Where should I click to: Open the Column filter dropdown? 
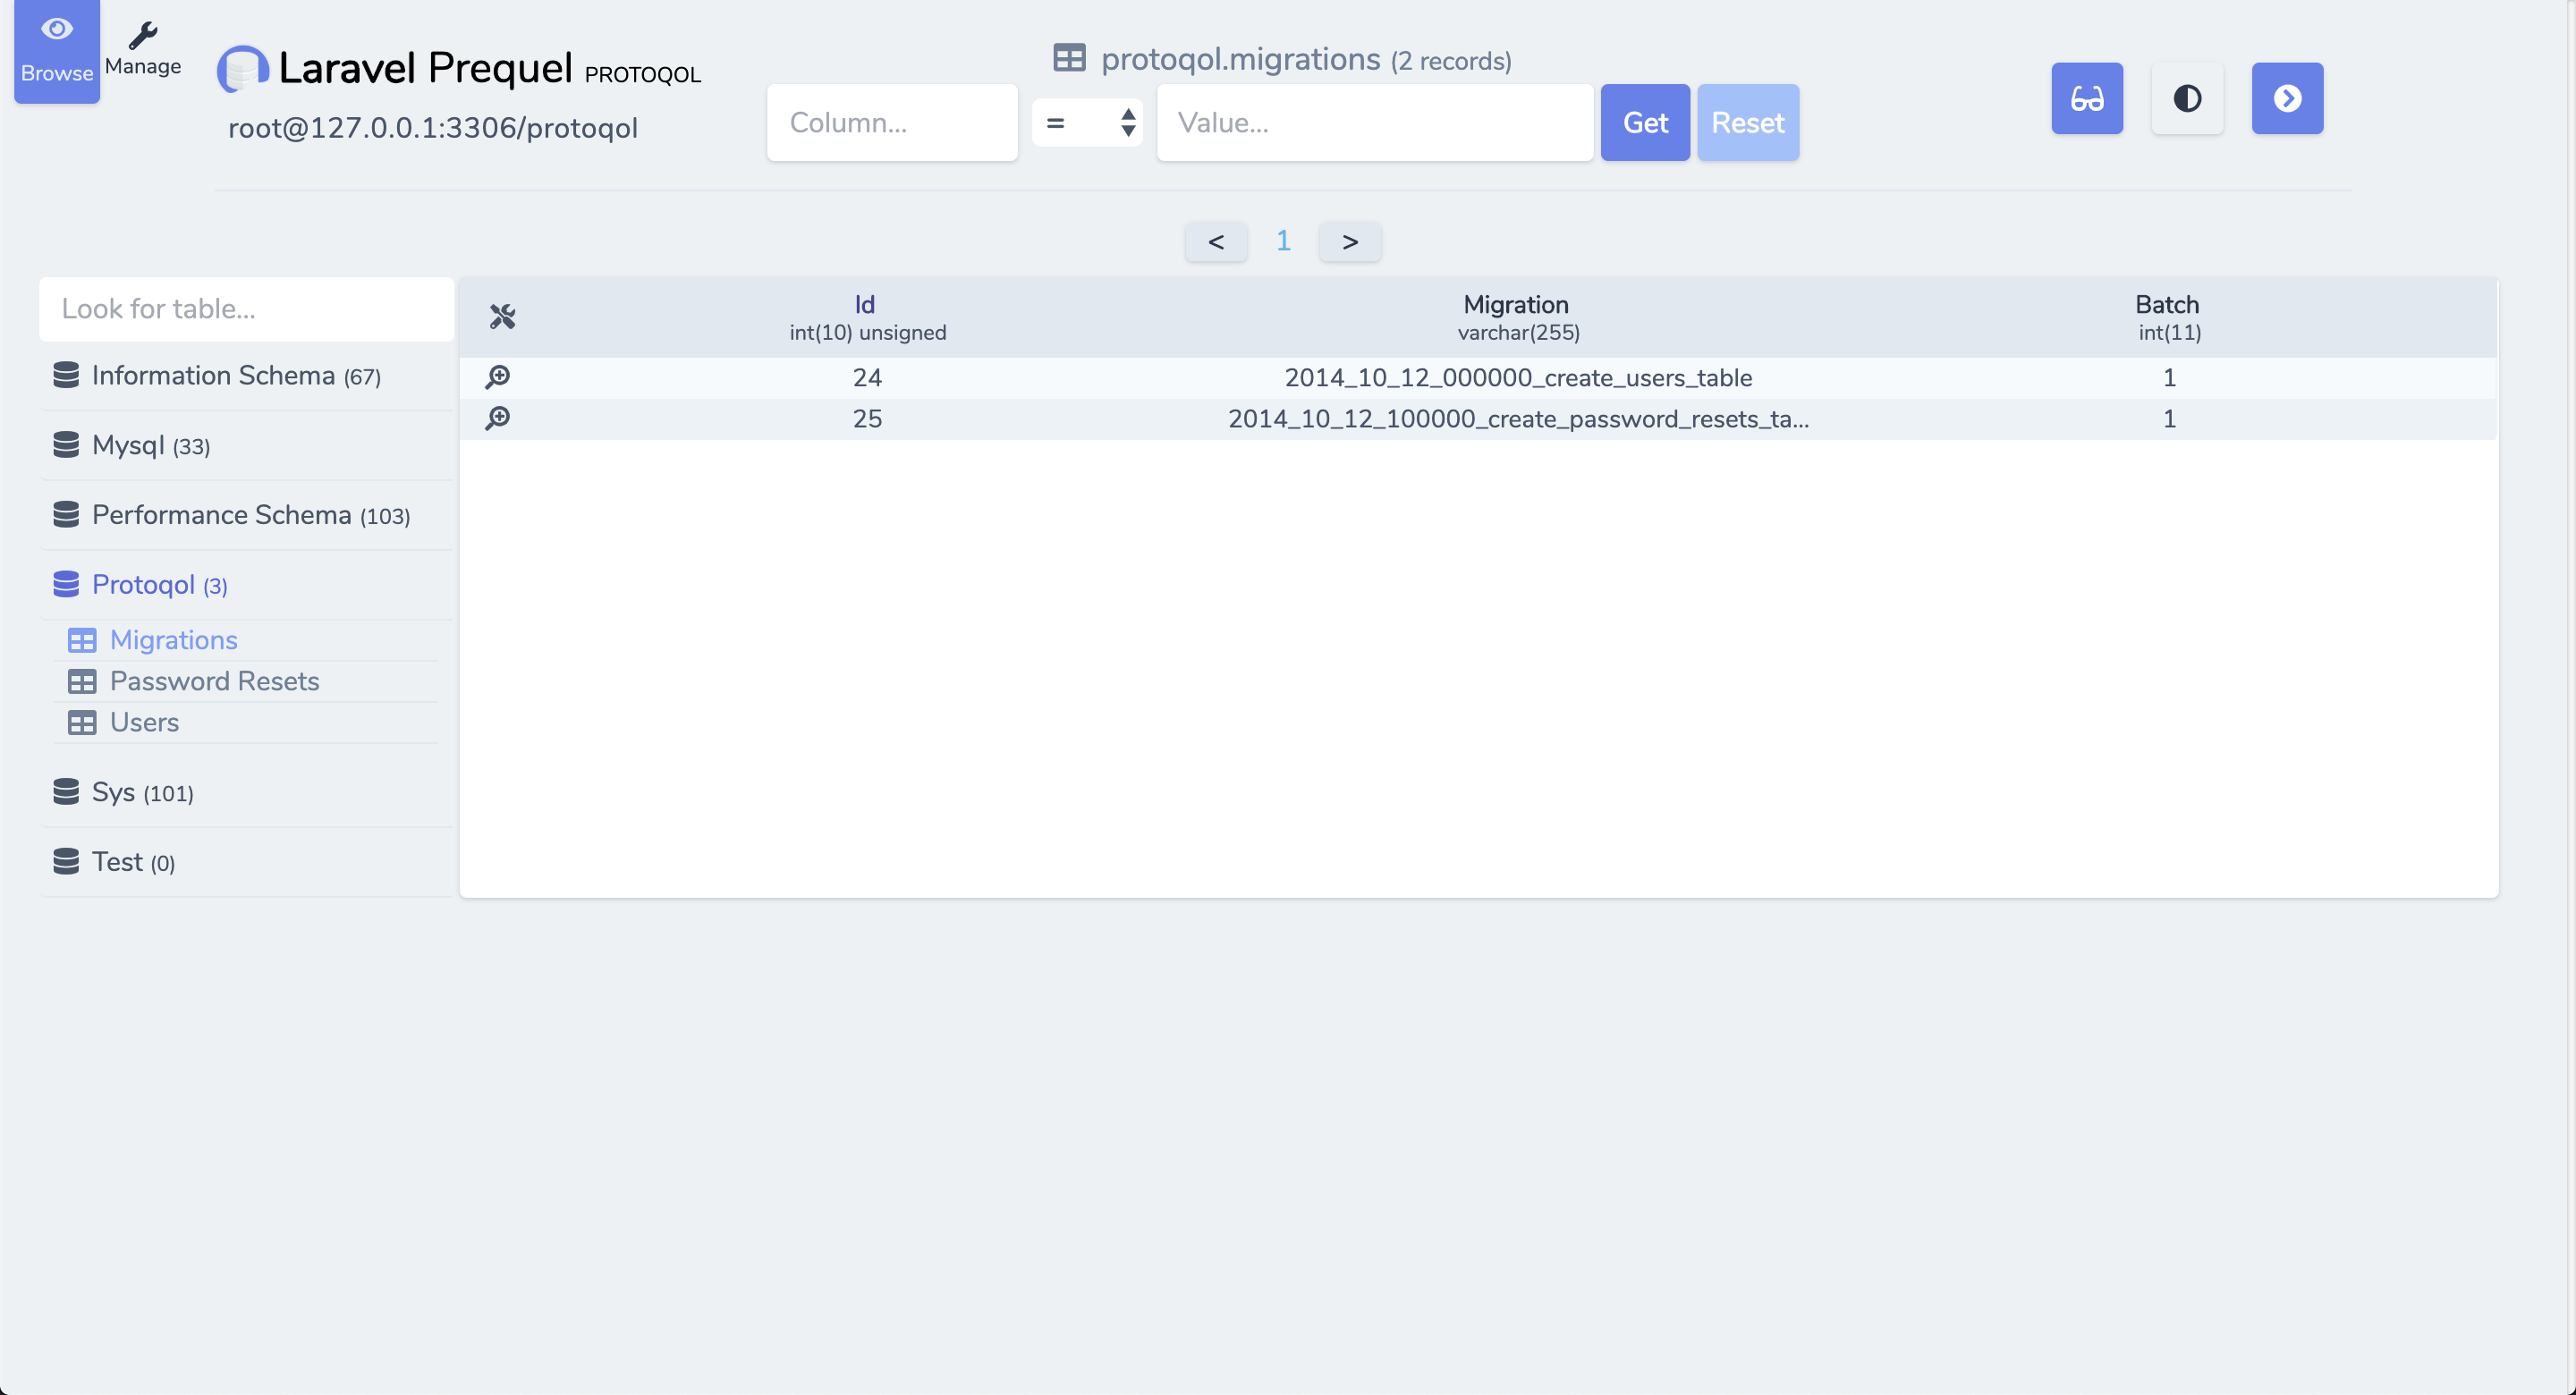[893, 122]
